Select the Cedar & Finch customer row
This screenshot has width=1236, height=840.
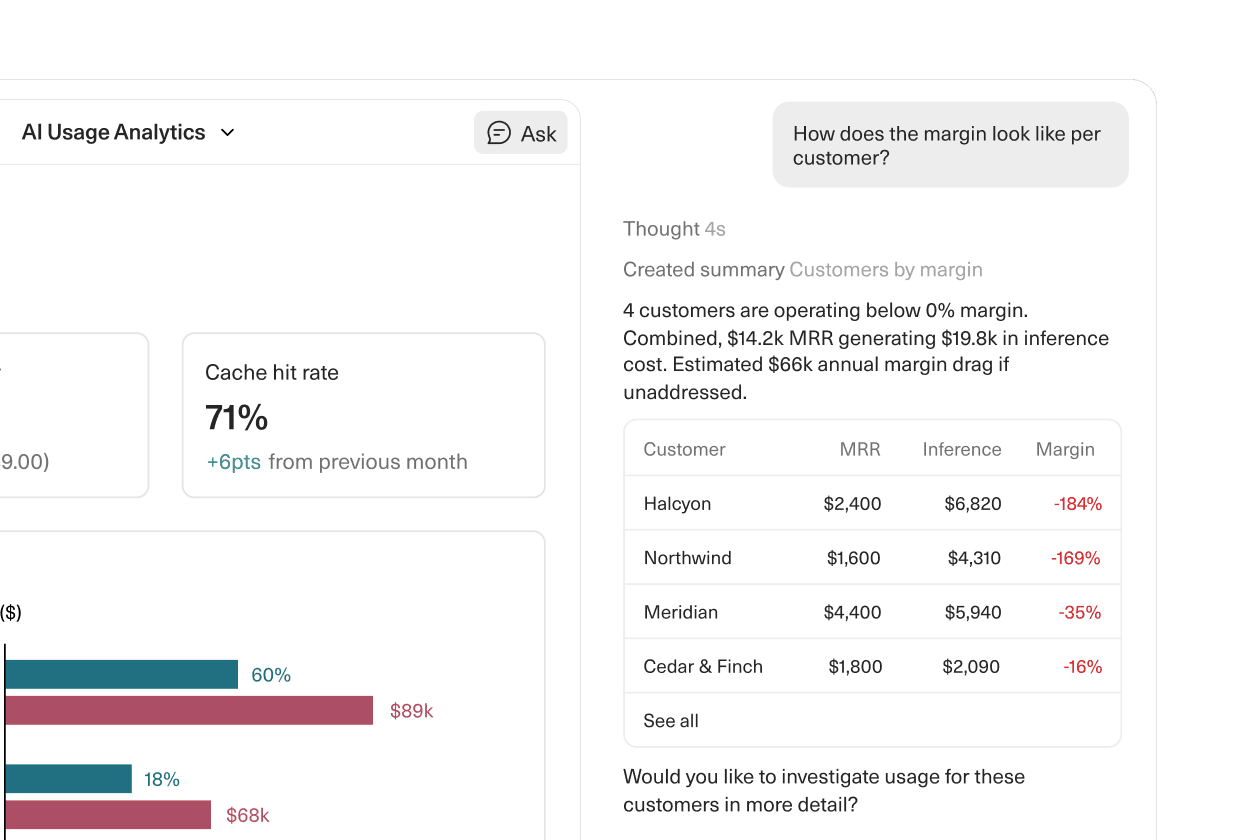(x=872, y=666)
